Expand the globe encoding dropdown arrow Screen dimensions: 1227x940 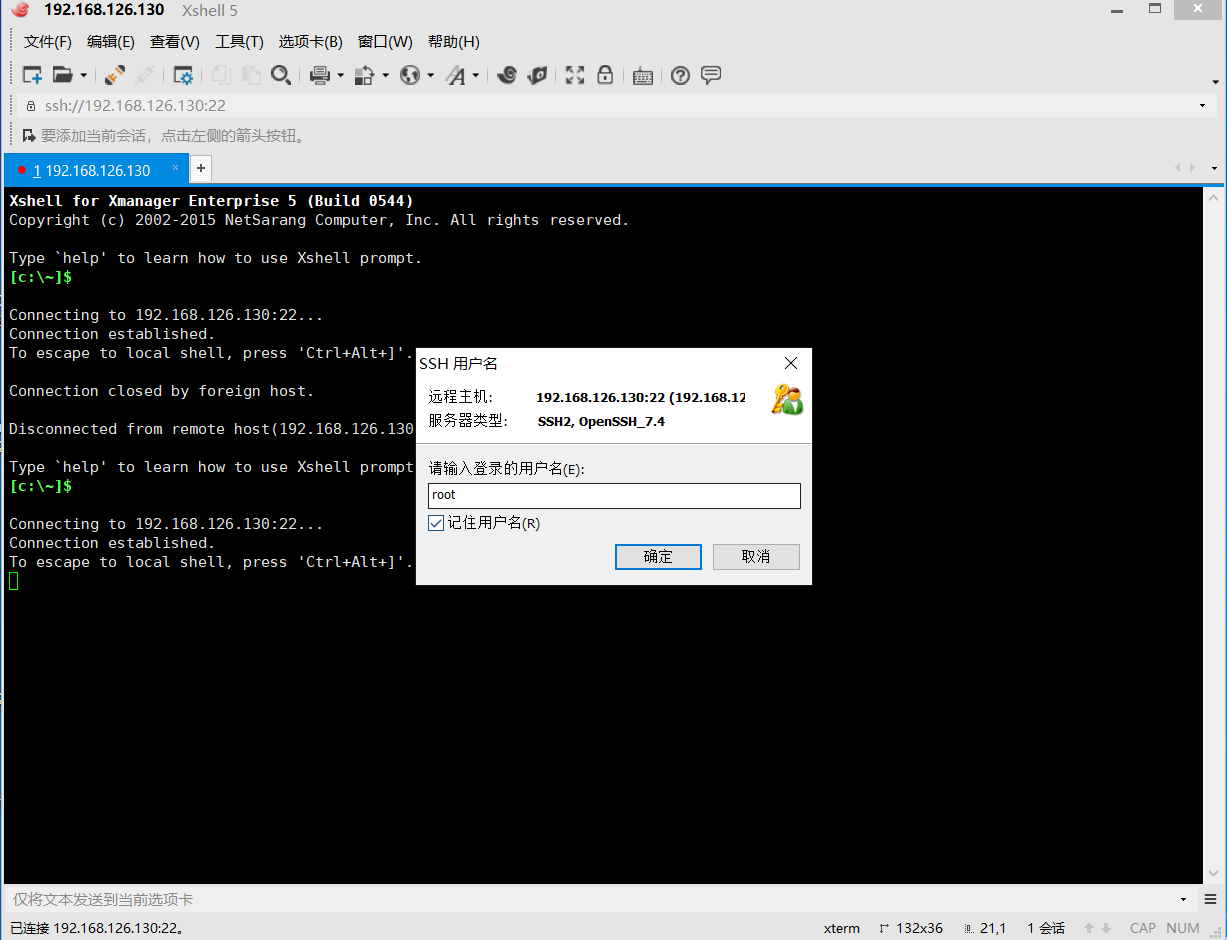[430, 75]
